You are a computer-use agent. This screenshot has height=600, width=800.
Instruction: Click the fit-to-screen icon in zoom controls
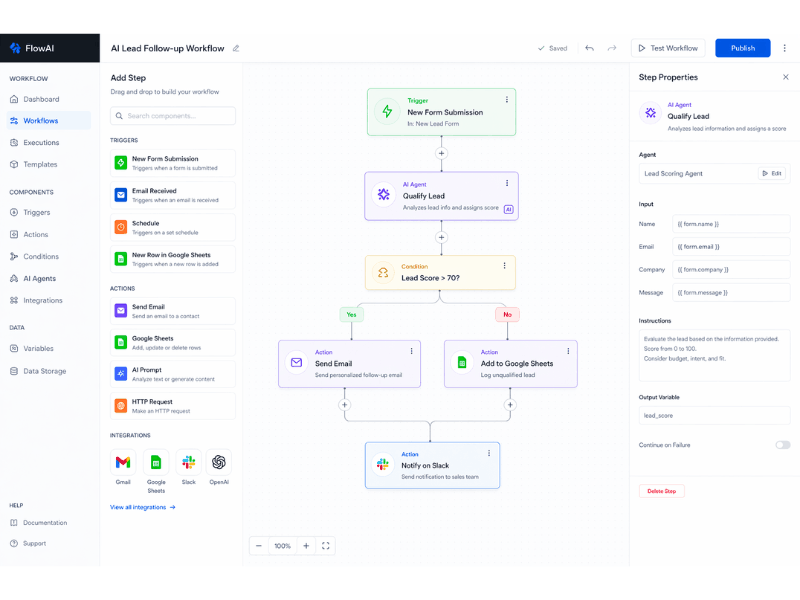pyautogui.click(x=326, y=546)
